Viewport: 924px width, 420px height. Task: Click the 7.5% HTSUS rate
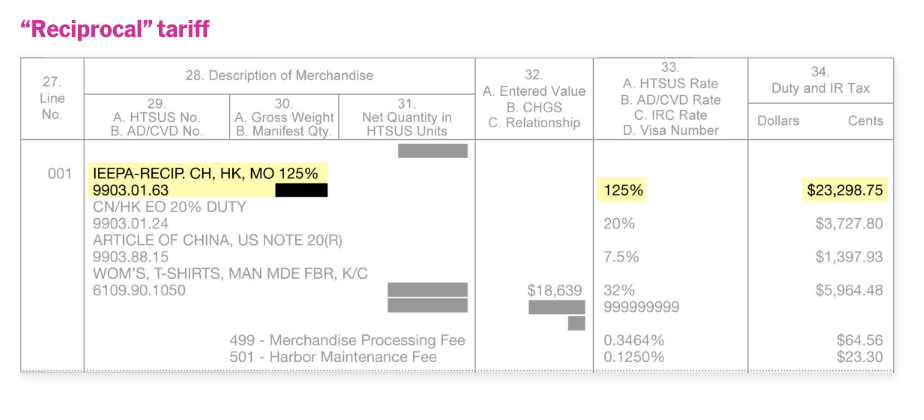[622, 257]
